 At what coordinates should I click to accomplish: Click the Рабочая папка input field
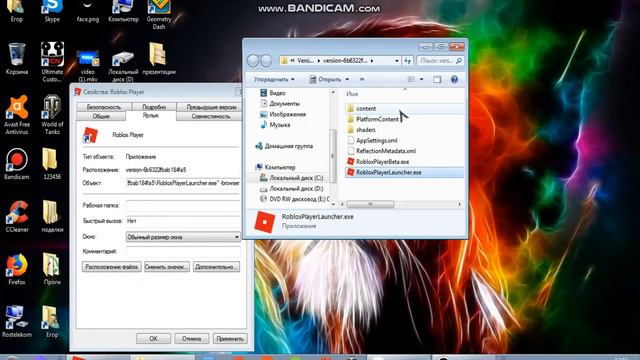[x=183, y=205]
